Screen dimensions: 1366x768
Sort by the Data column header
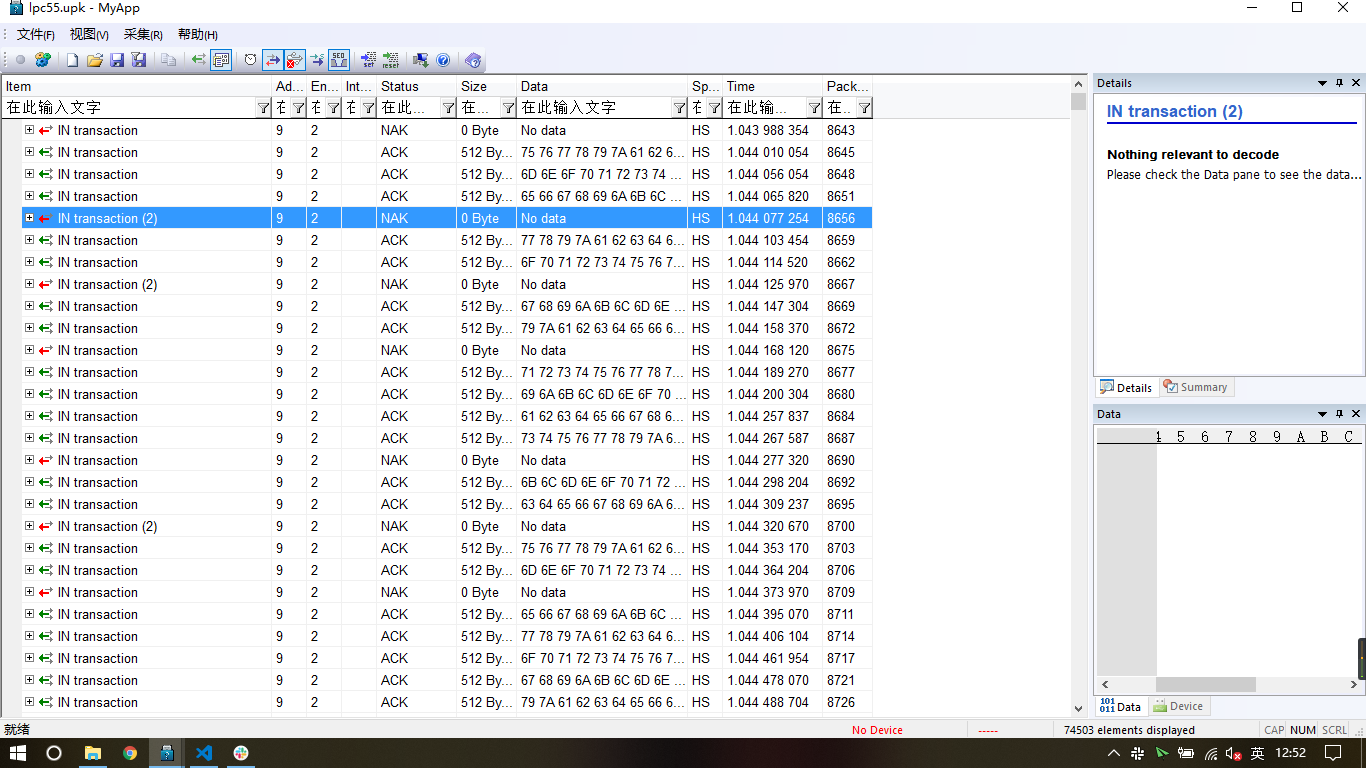point(602,86)
